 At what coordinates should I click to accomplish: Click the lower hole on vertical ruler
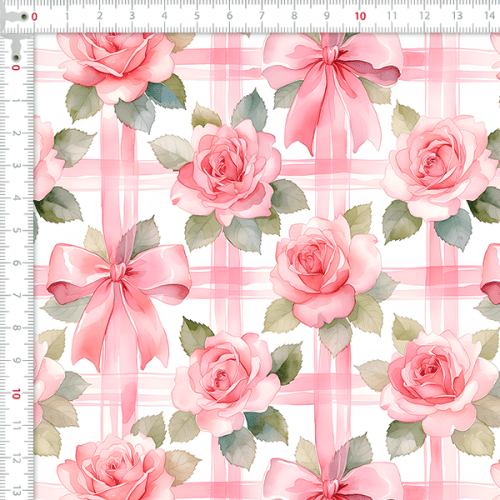click(x=16, y=58)
